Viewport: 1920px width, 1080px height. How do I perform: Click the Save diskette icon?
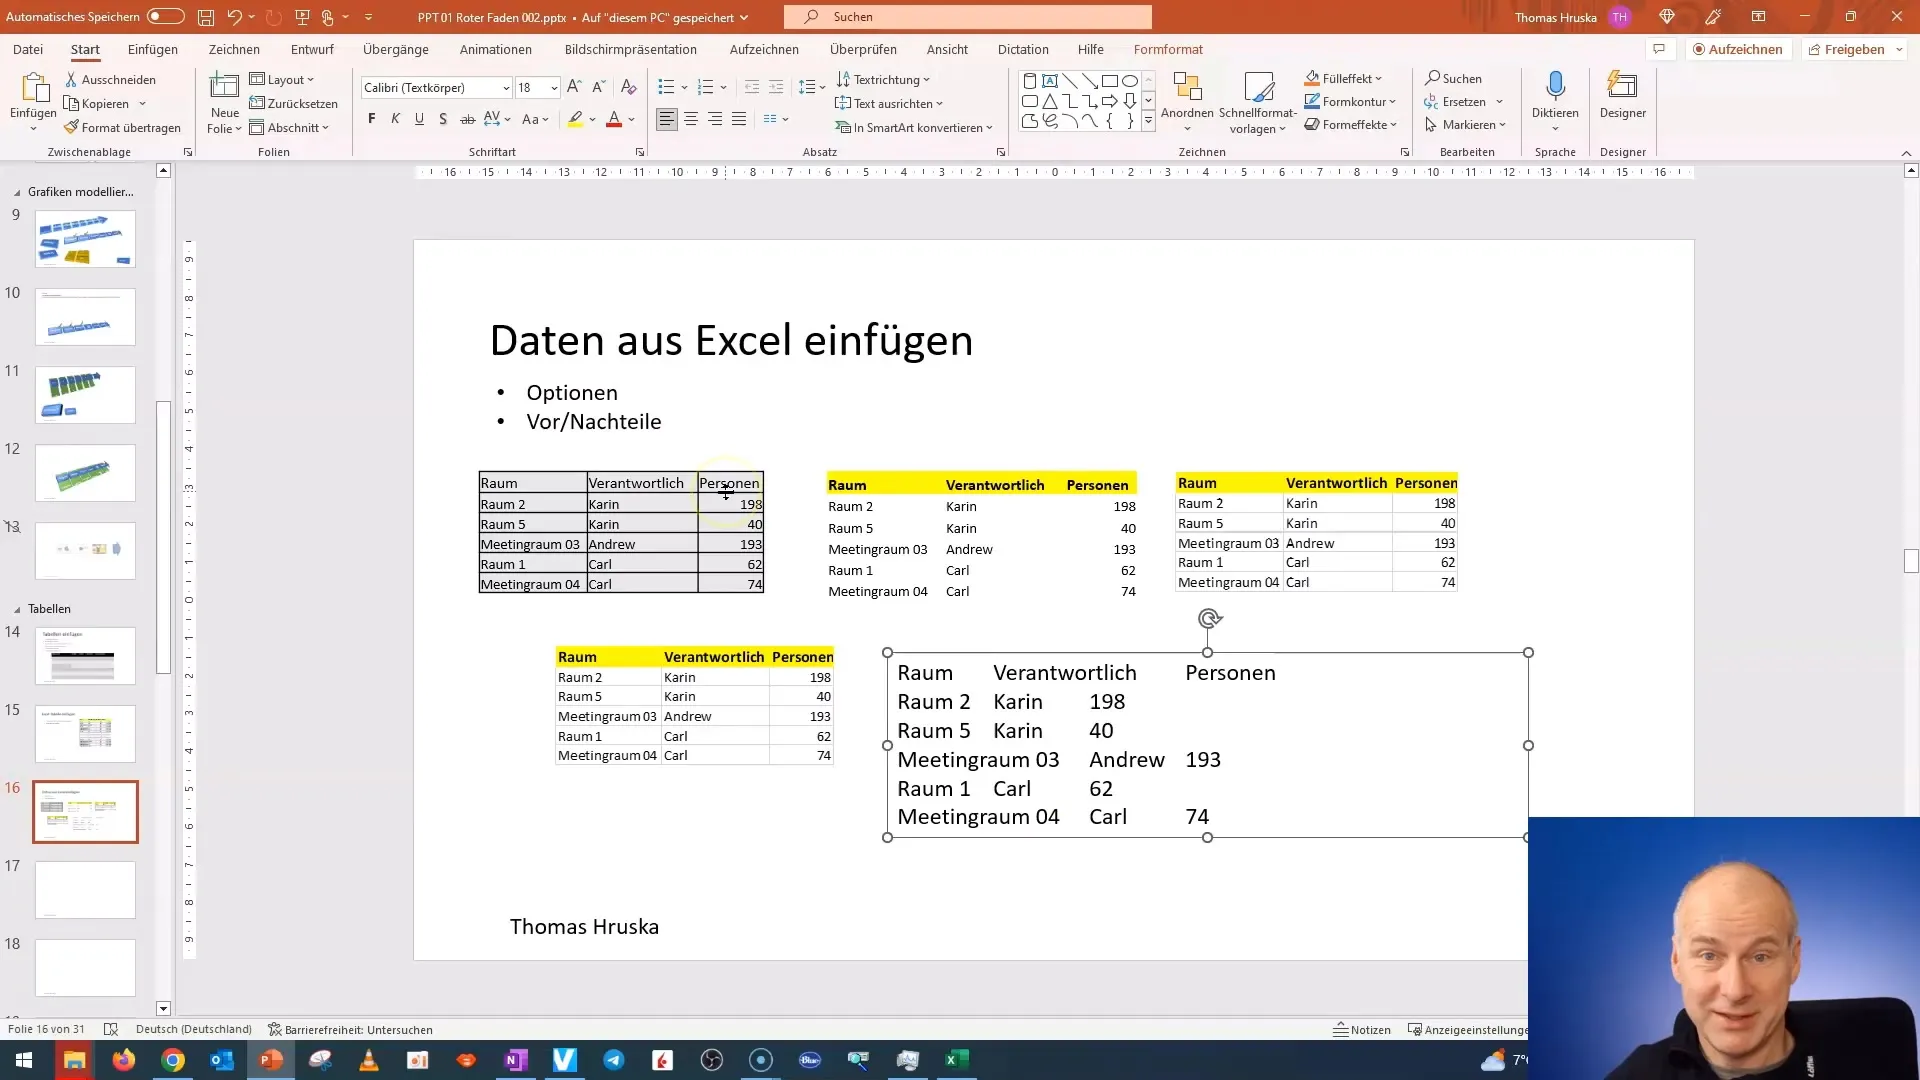coord(205,17)
